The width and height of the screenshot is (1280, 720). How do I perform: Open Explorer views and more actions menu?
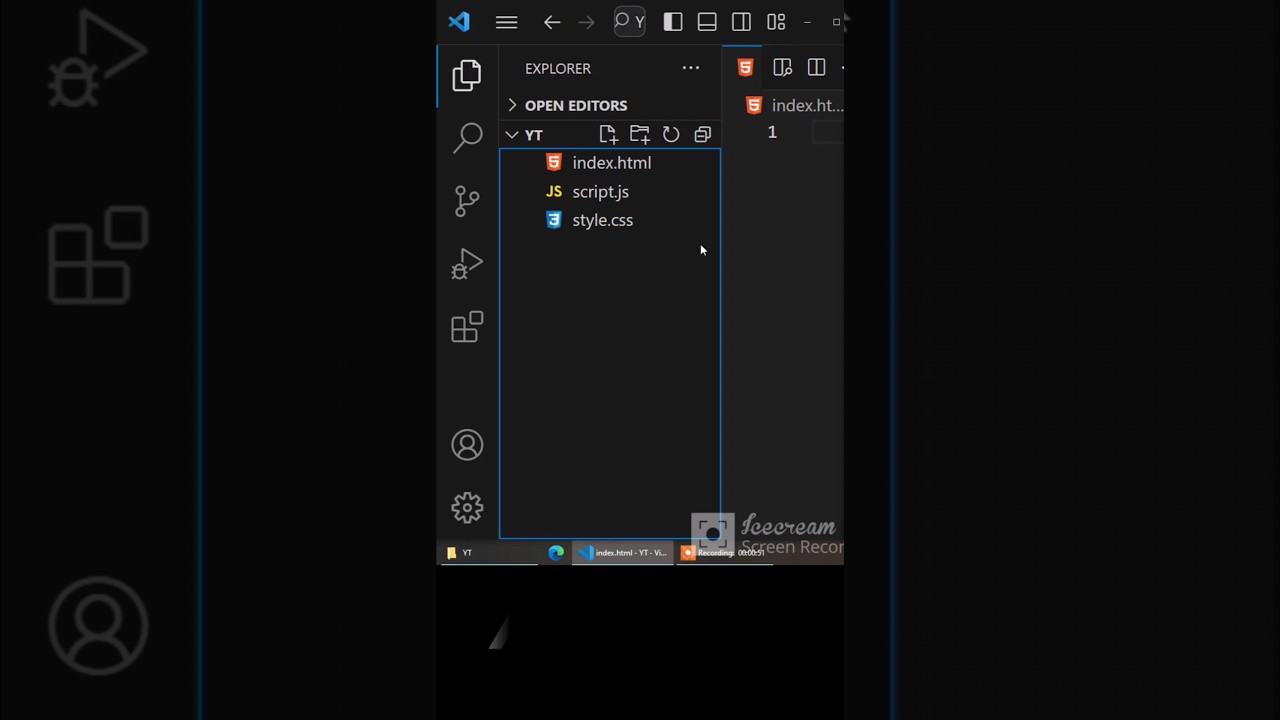(x=691, y=68)
